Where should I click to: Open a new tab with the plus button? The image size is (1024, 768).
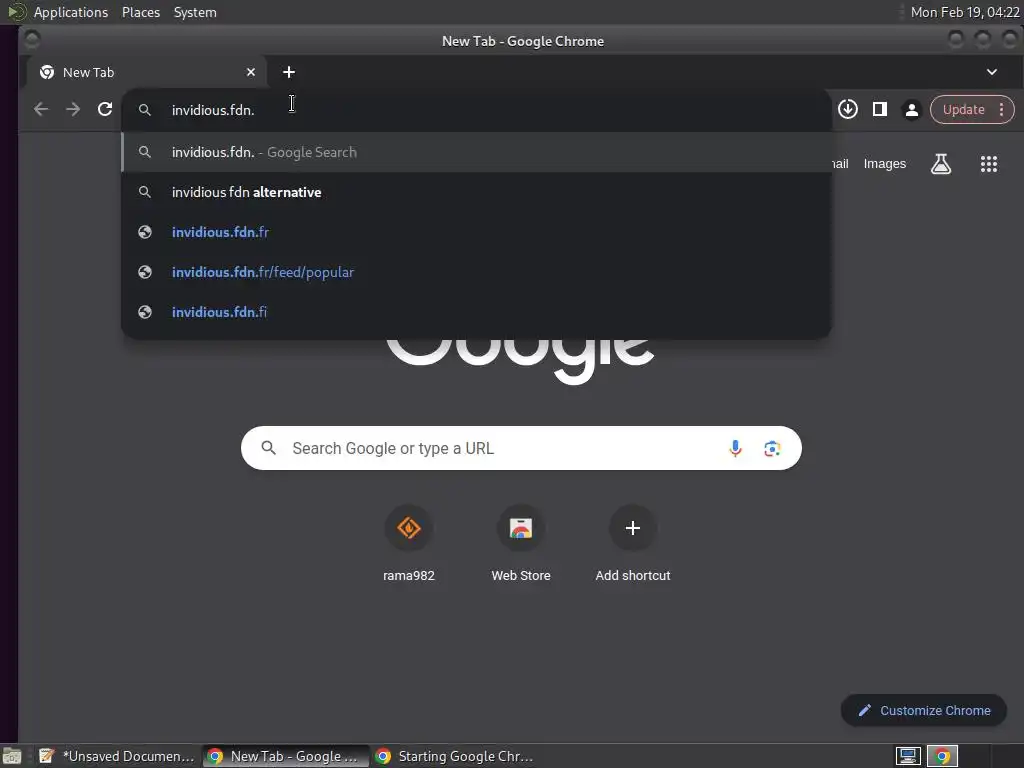point(289,72)
